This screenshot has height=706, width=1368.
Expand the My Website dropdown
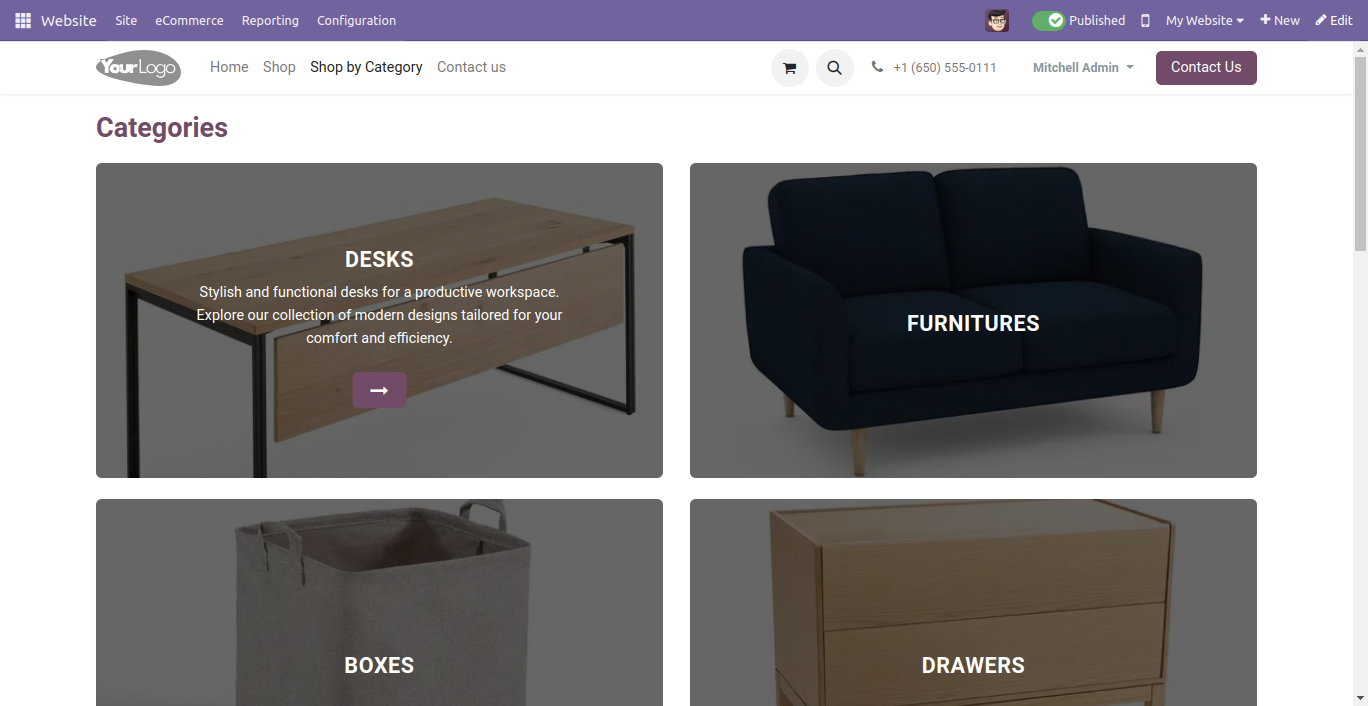(1204, 20)
